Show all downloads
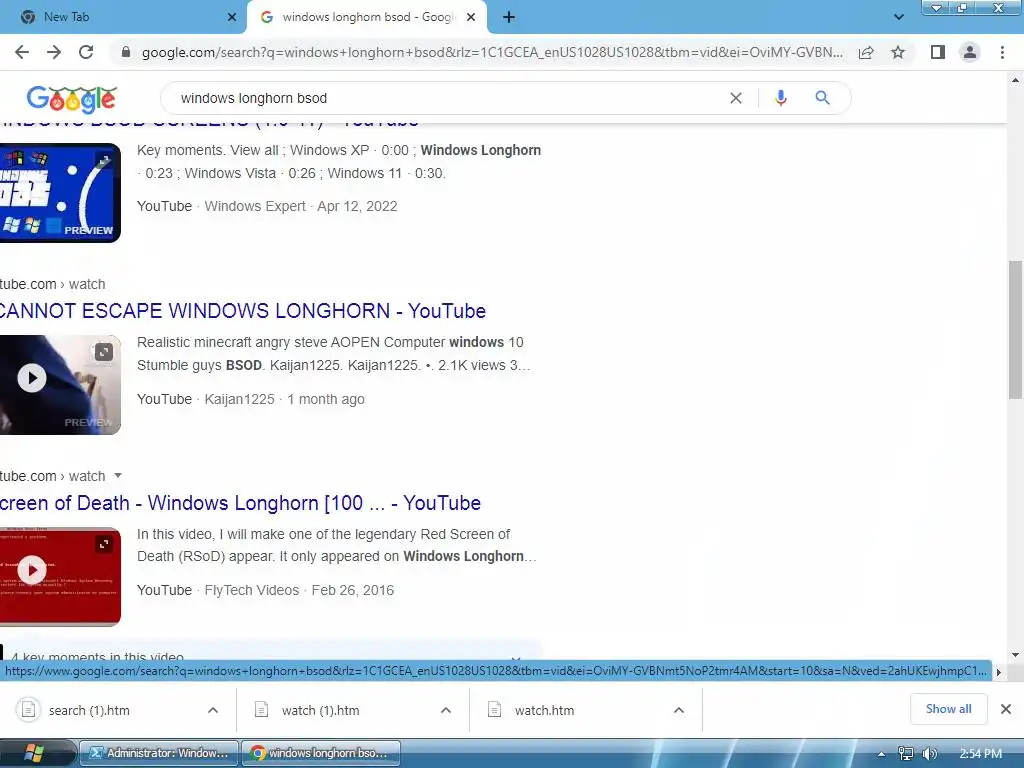1024x768 pixels. (948, 709)
